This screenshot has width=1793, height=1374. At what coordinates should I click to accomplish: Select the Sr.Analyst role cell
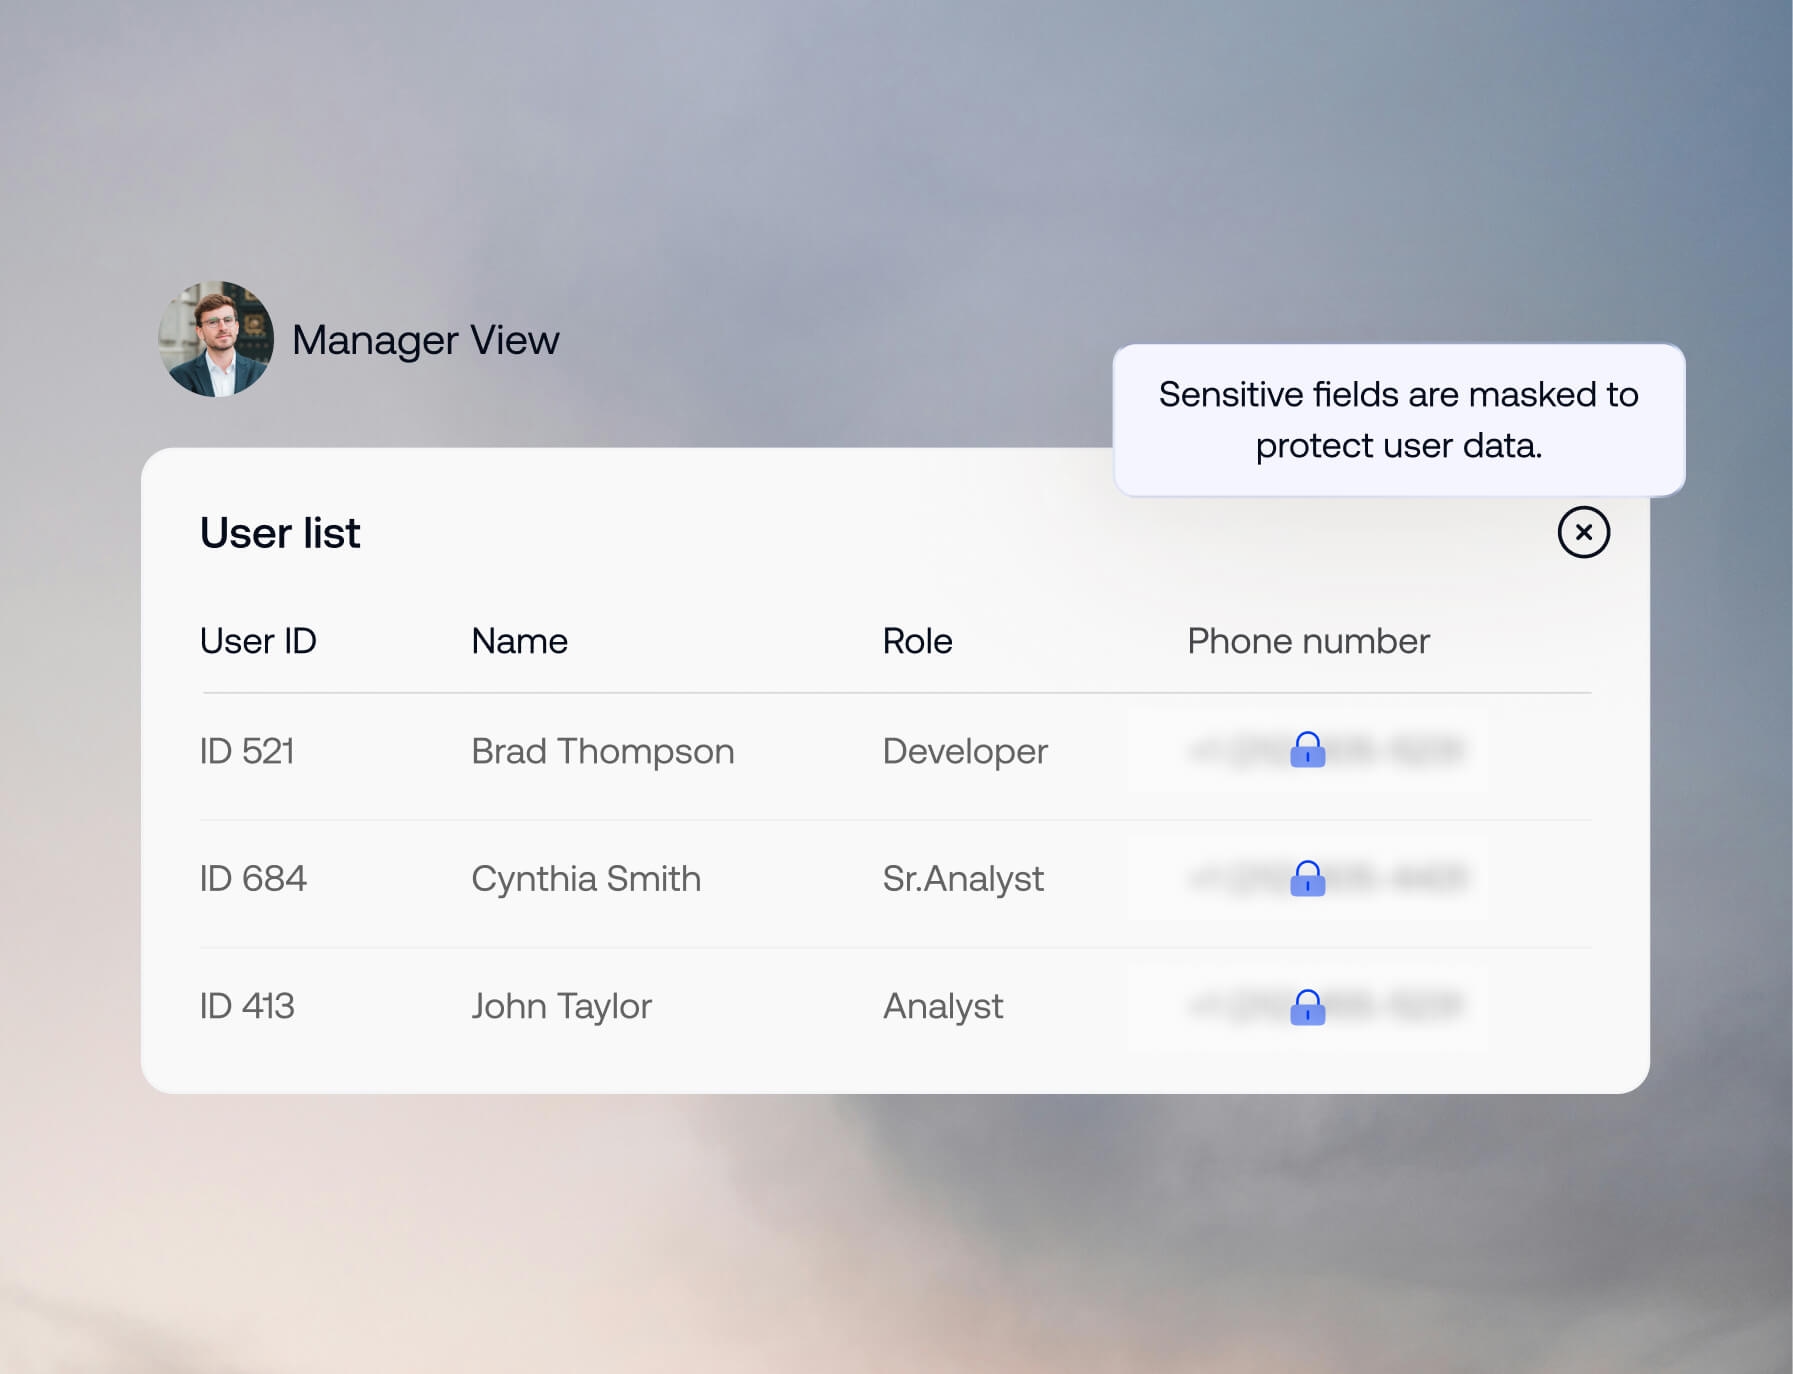point(963,879)
